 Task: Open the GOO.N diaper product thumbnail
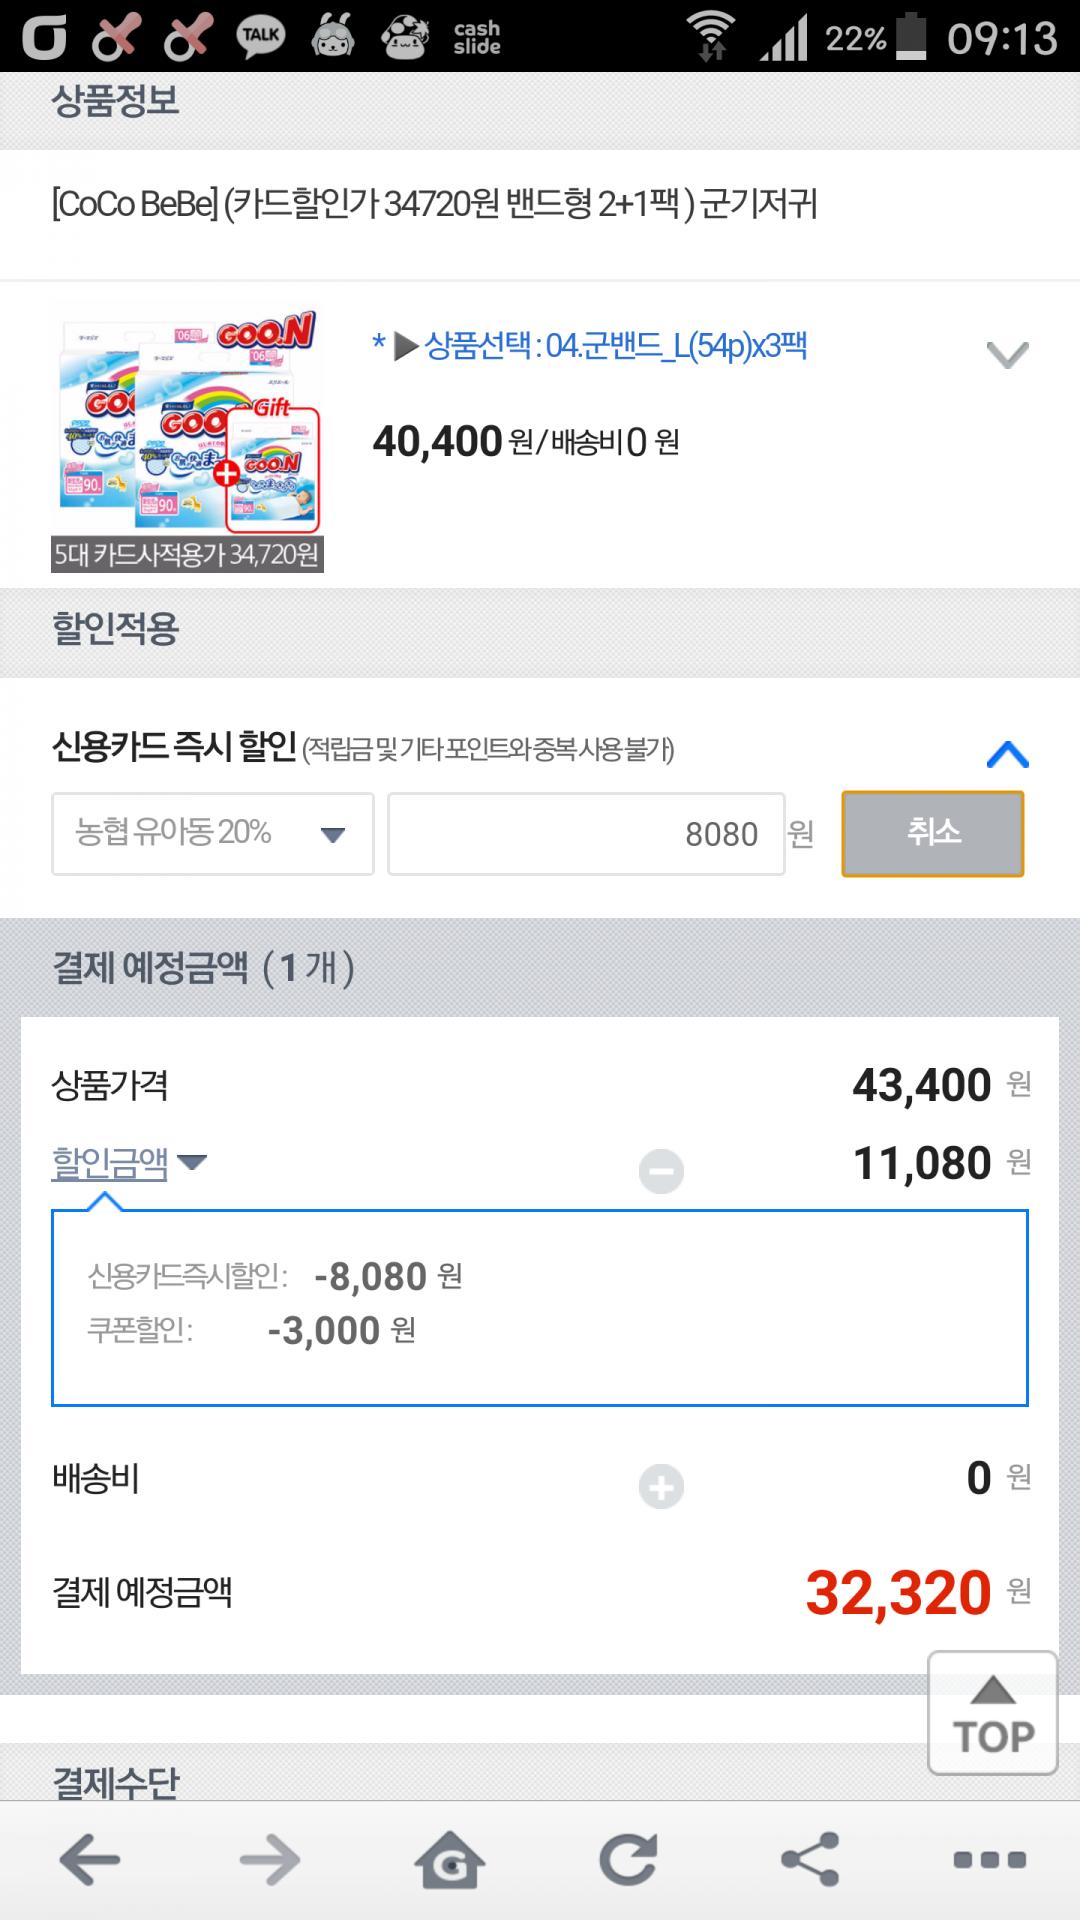tap(187, 422)
